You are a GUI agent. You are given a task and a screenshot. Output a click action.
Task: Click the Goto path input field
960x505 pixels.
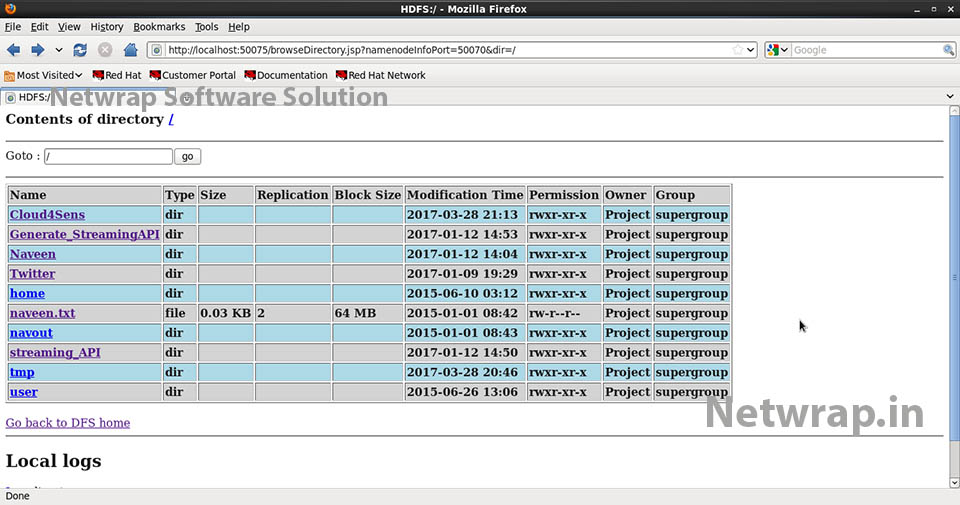[108, 157]
